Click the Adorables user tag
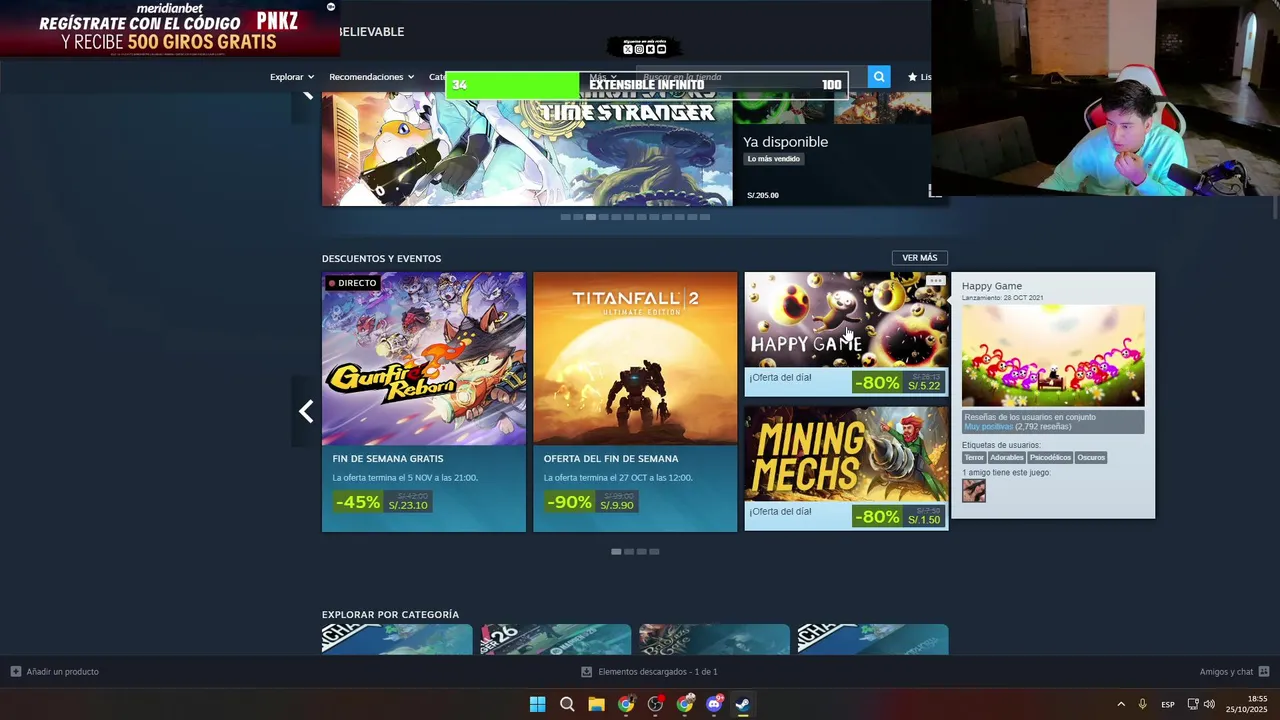Image resolution: width=1280 pixels, height=720 pixels. (1007, 458)
